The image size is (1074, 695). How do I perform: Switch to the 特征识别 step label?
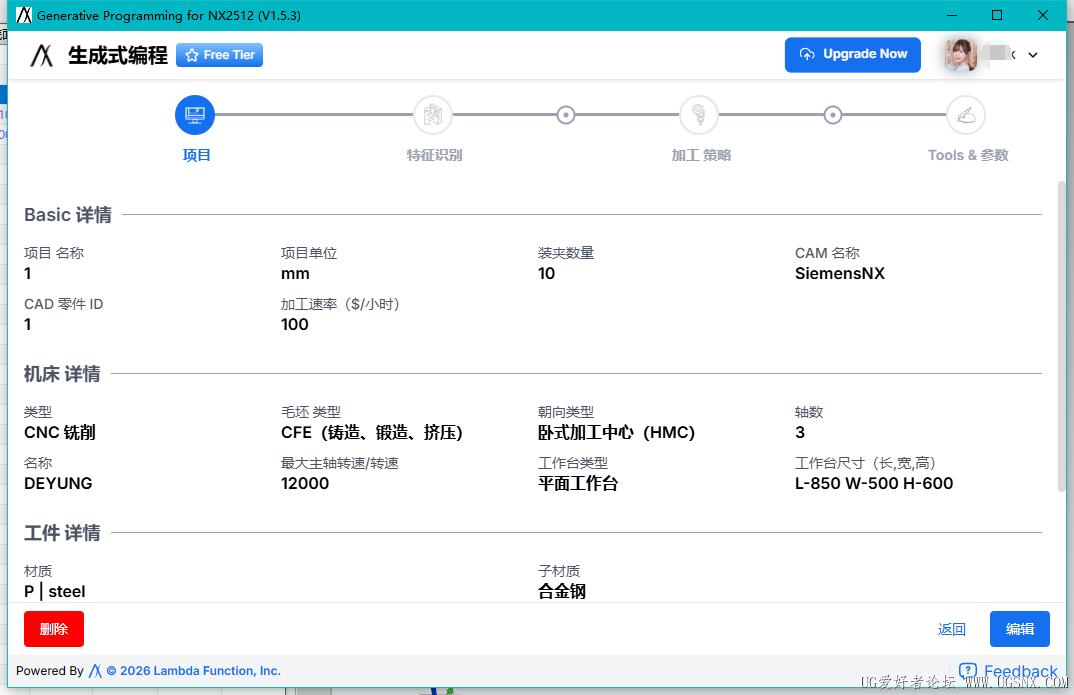point(434,155)
